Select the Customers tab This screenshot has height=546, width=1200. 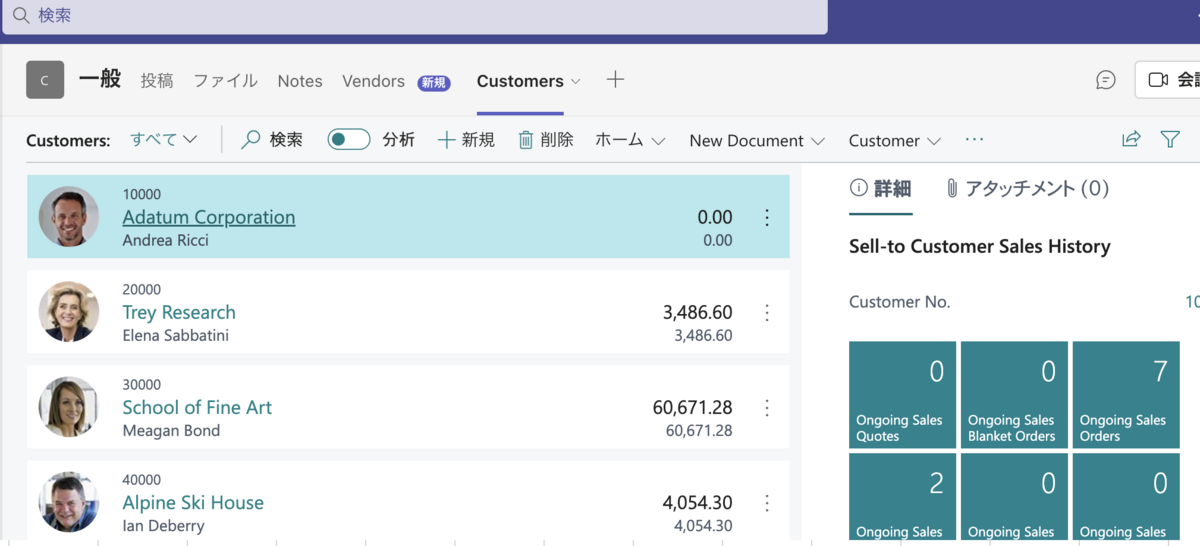520,81
